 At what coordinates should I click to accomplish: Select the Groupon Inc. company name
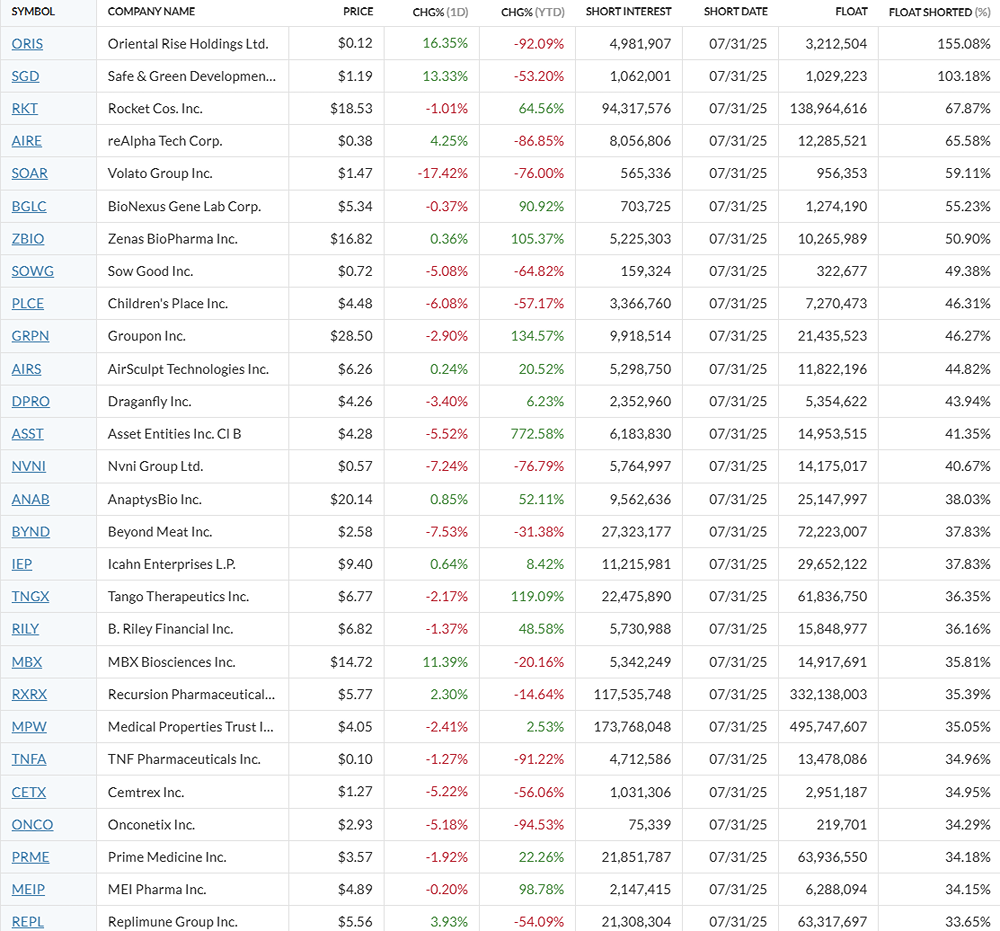(x=147, y=337)
